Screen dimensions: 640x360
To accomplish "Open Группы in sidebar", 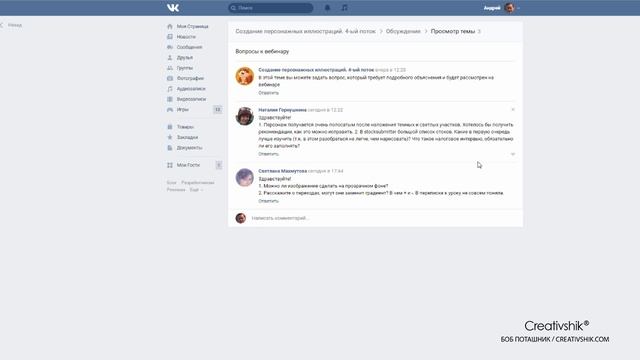I will click(x=185, y=68).
